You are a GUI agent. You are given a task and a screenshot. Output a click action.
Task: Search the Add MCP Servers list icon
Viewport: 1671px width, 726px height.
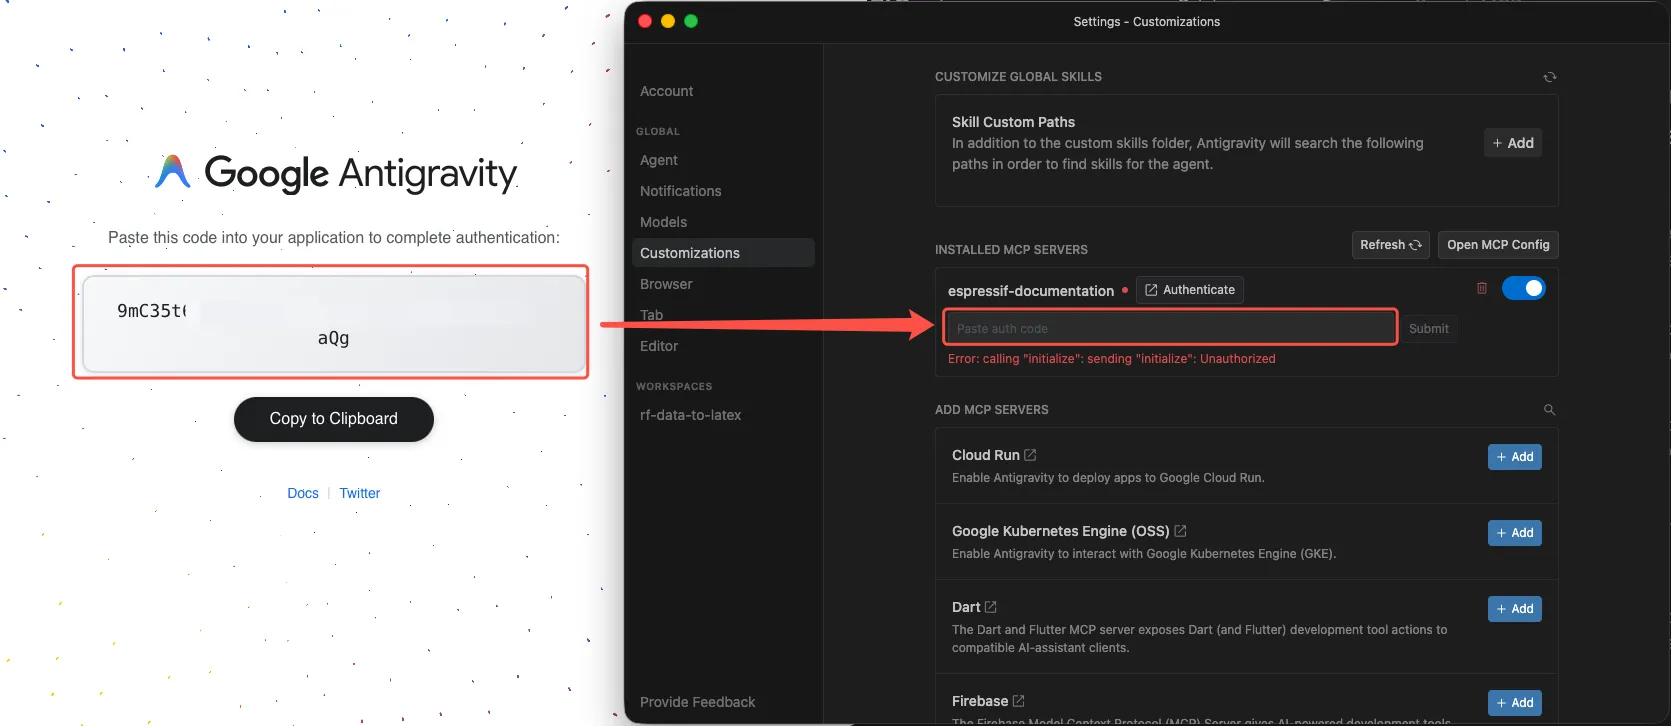(1549, 410)
